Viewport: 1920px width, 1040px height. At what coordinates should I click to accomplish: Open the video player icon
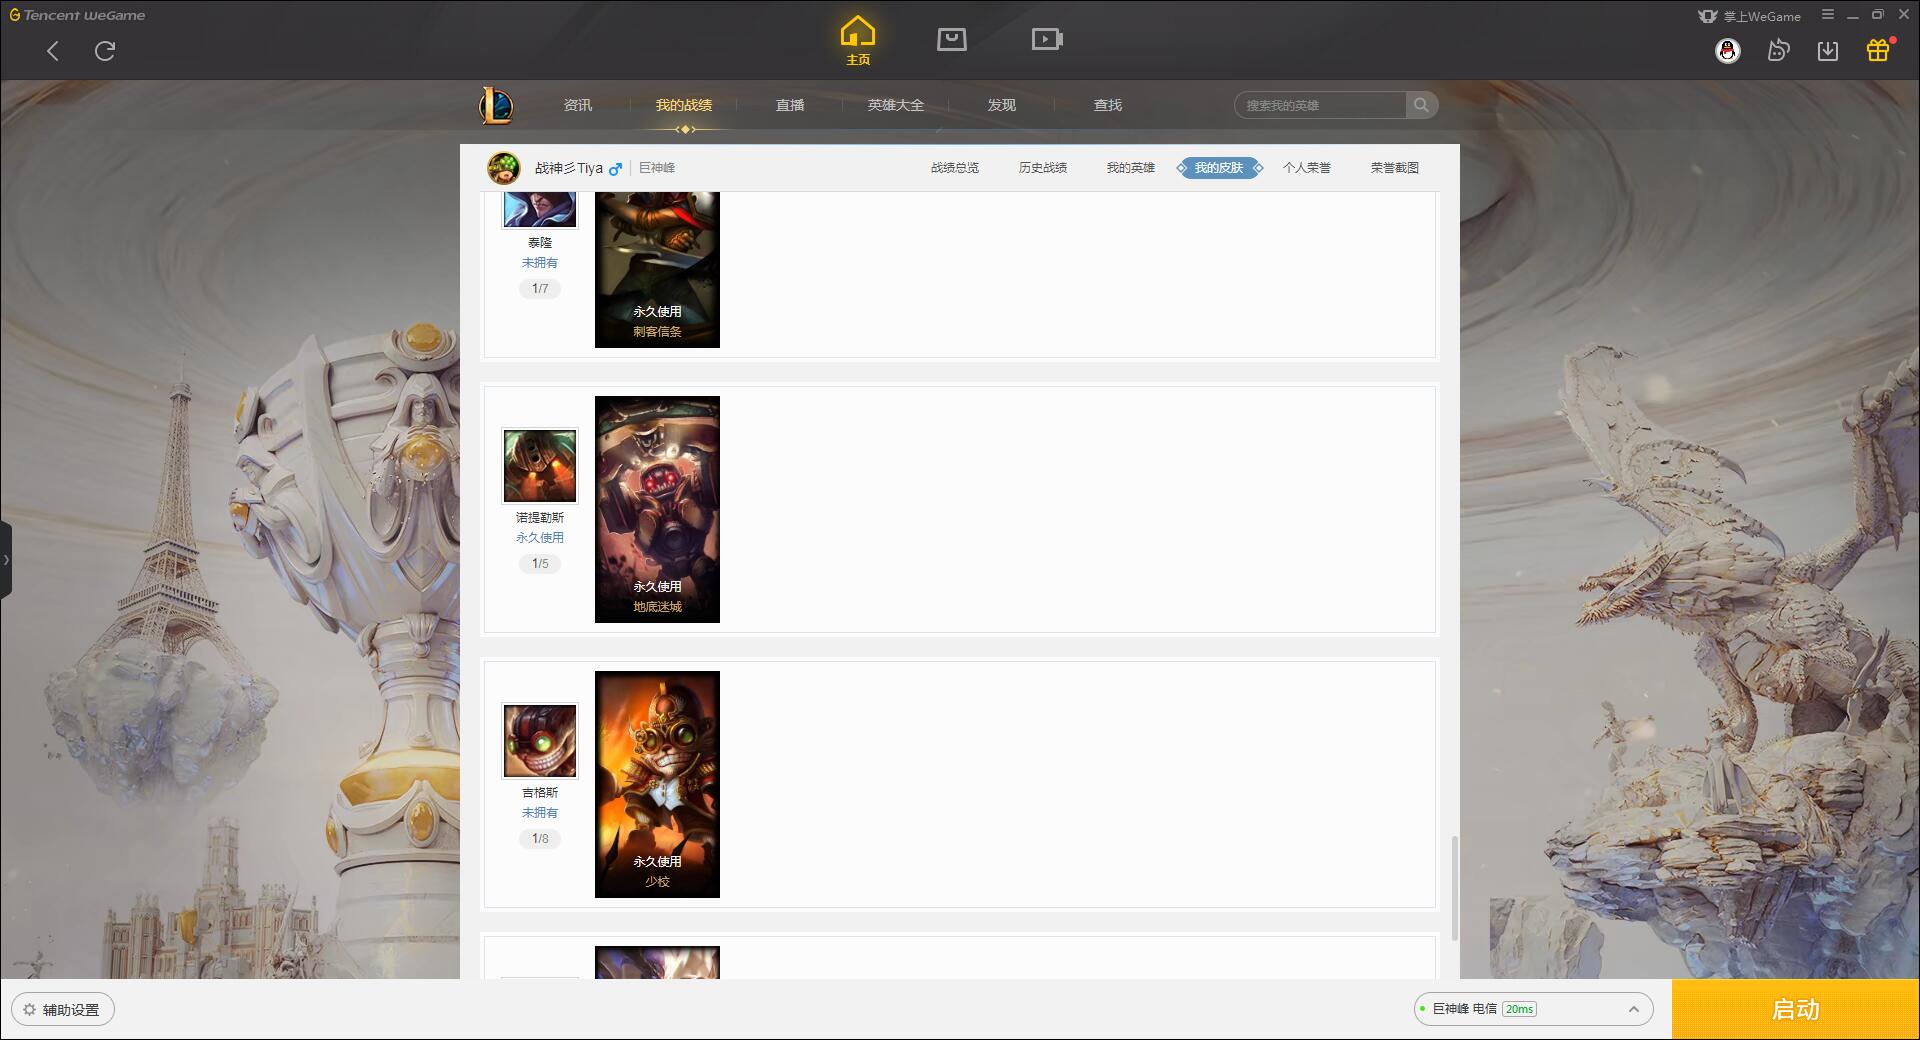pos(1047,39)
